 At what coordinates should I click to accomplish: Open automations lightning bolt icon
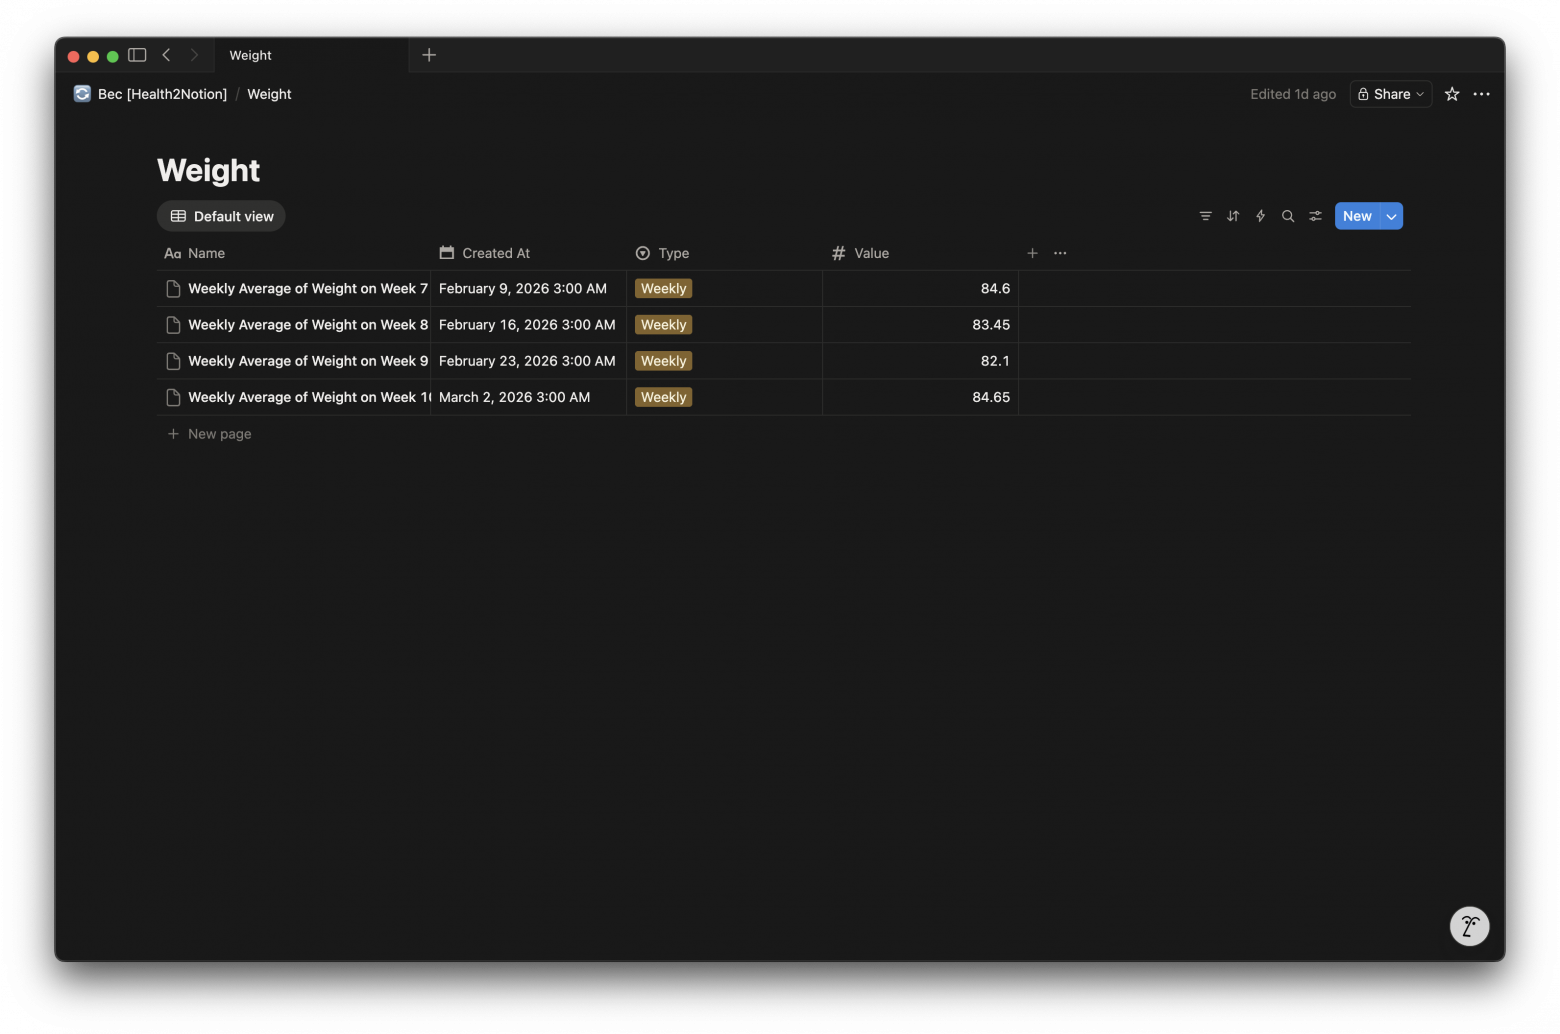[1260, 216]
